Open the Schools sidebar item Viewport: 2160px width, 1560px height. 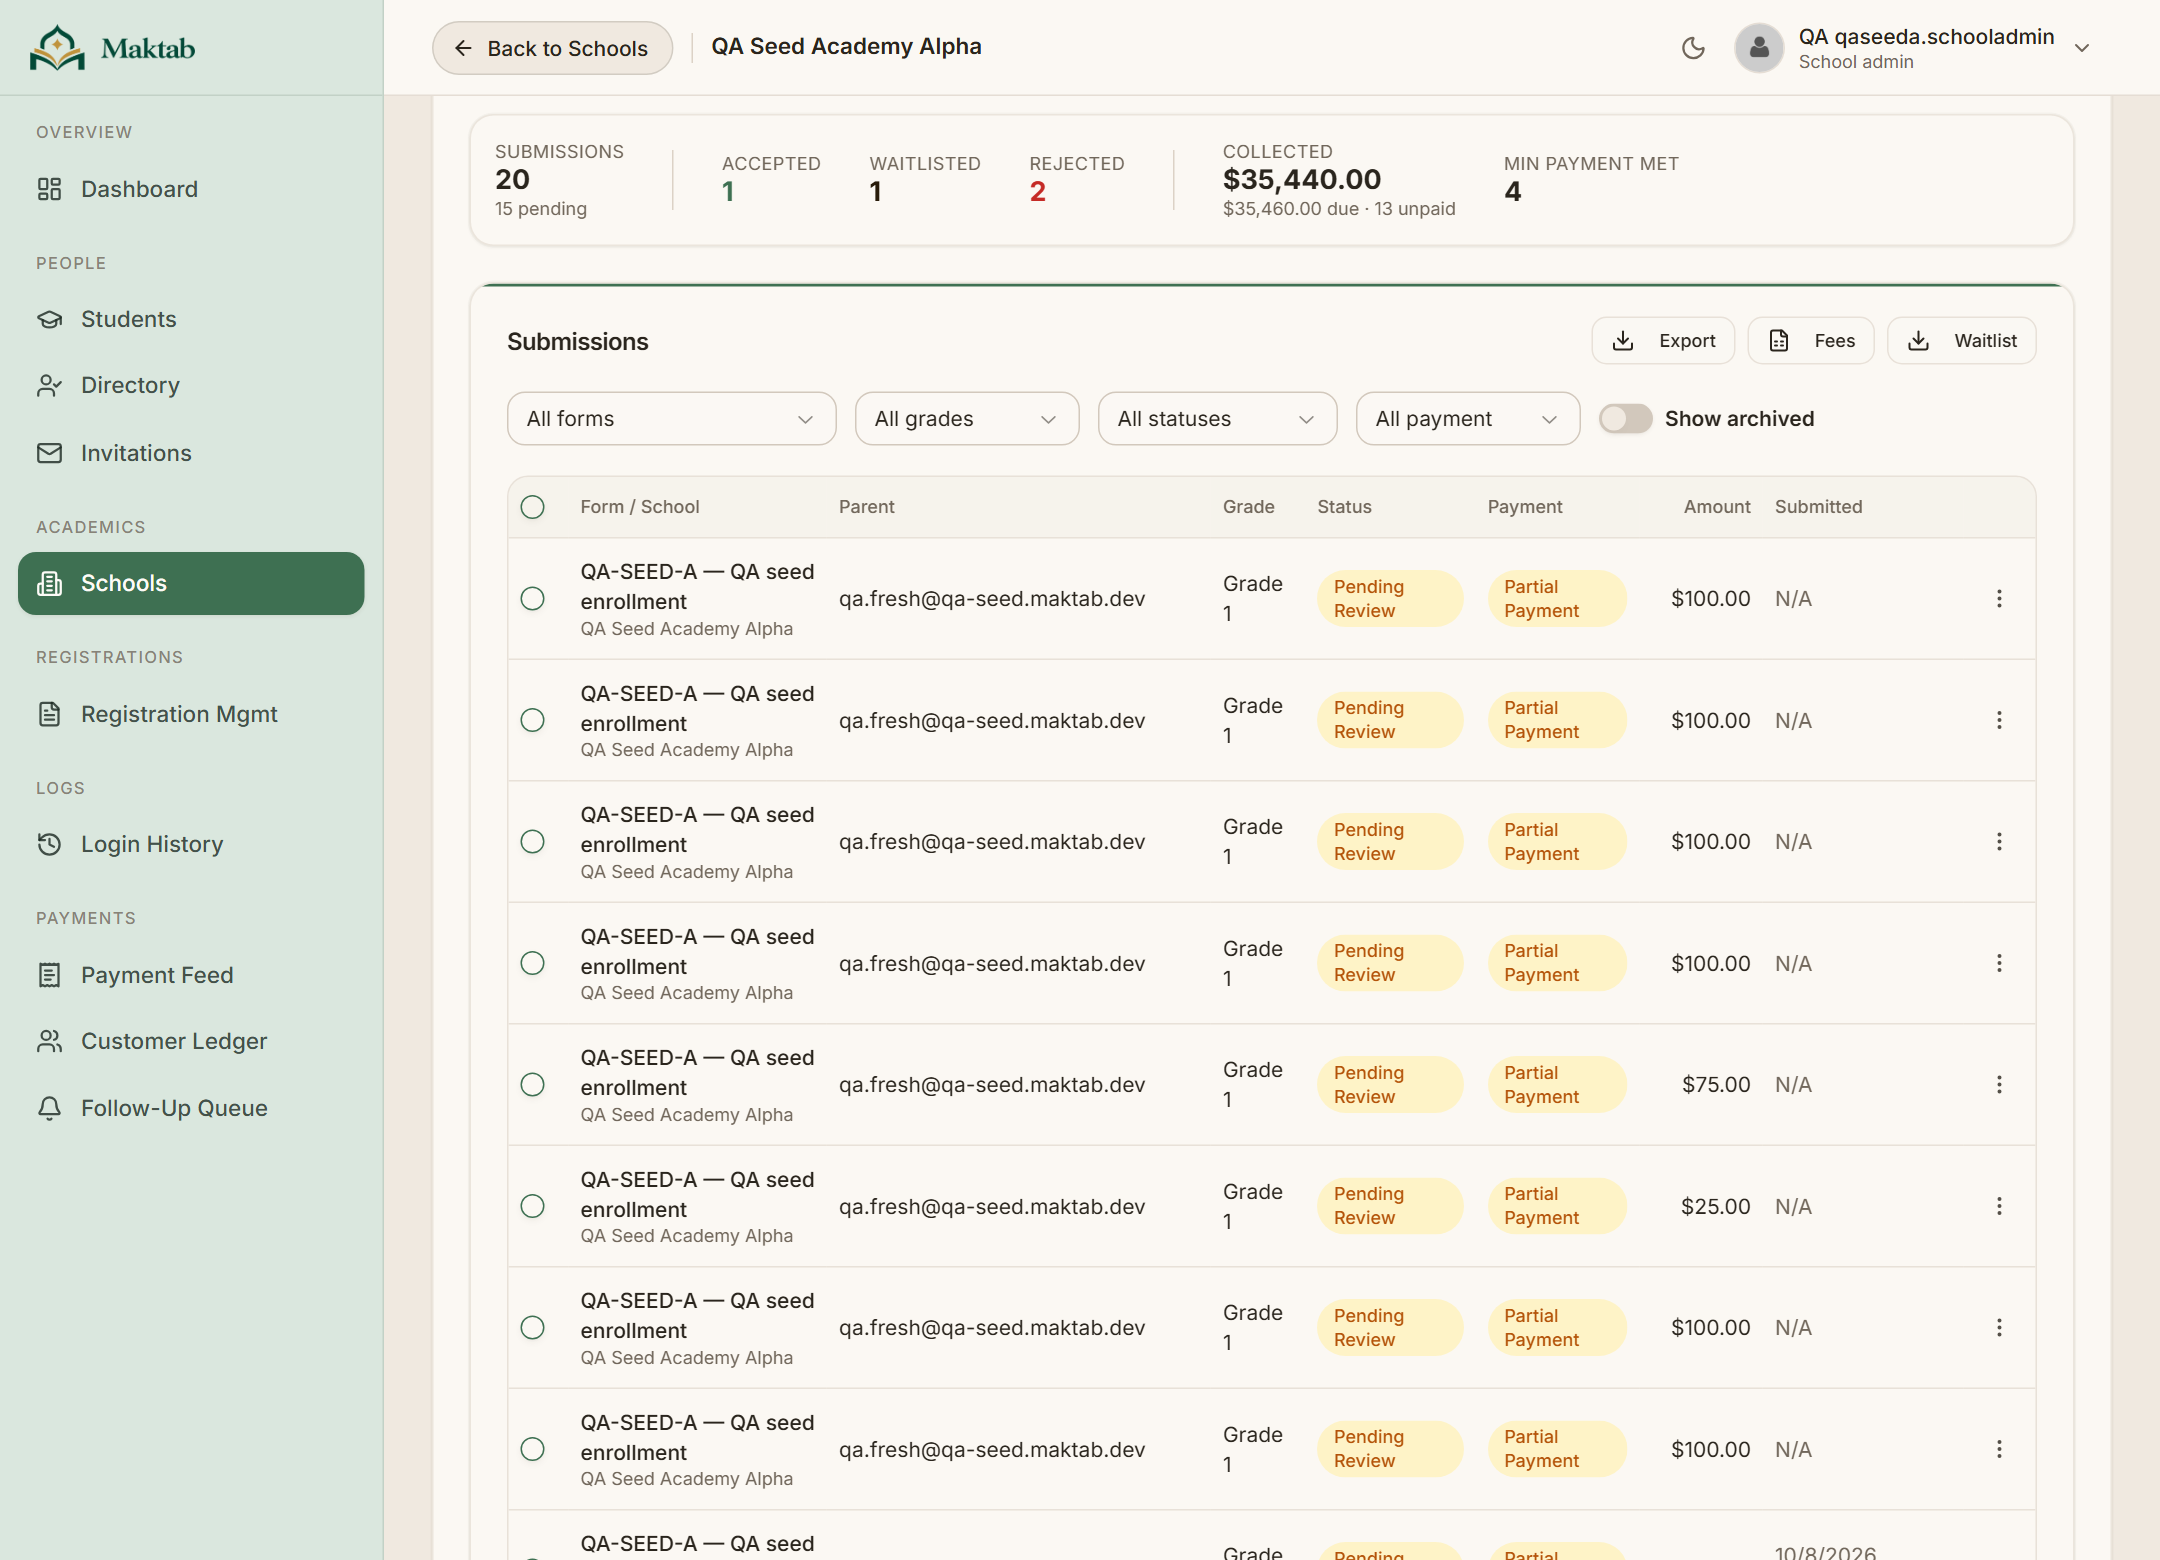(191, 583)
